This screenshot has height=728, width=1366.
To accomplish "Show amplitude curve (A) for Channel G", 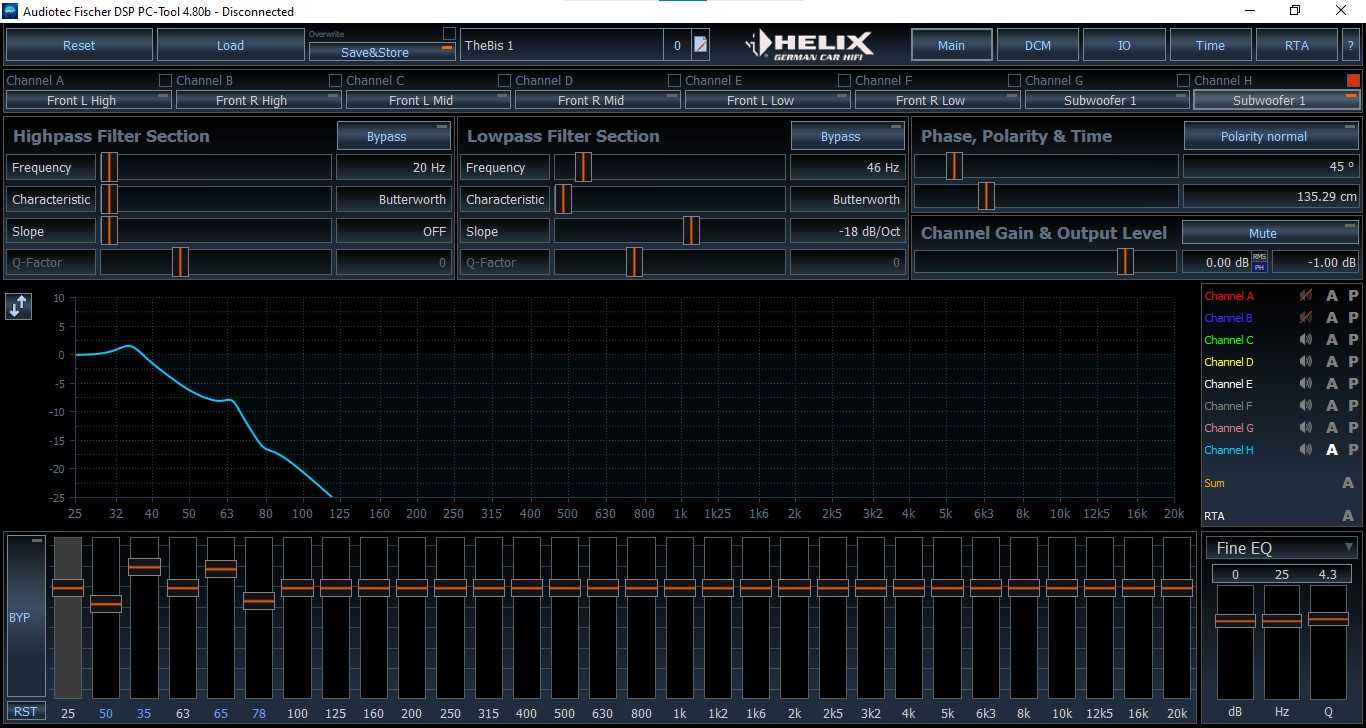I will [x=1331, y=428].
